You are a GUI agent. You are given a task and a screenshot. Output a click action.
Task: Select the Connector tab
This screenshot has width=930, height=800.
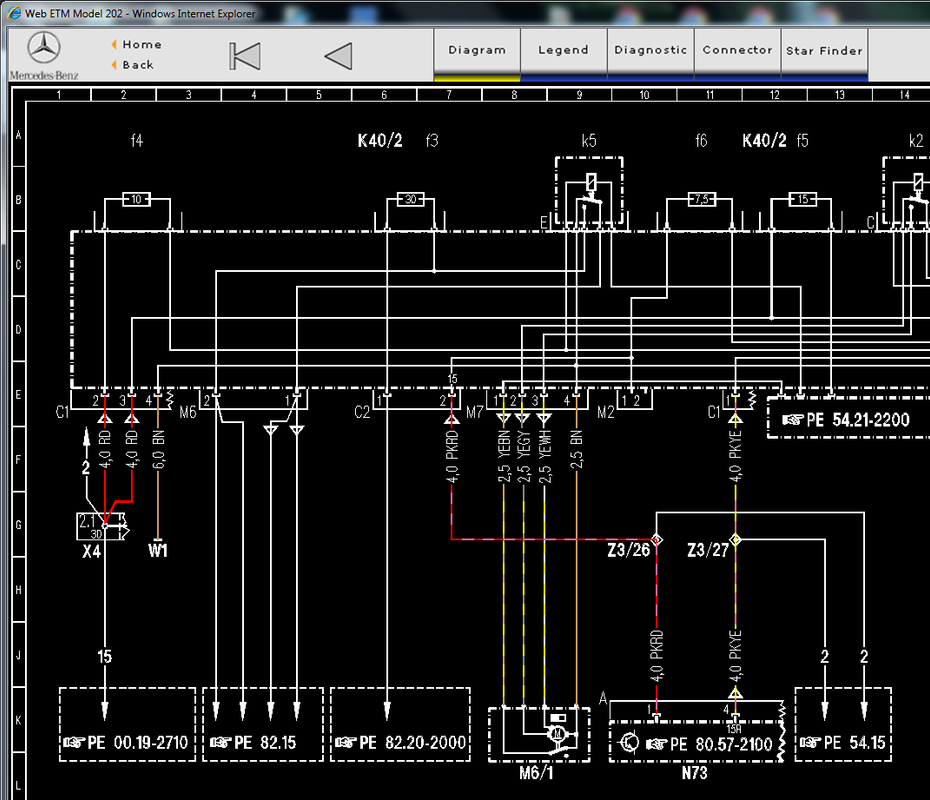tap(737, 51)
